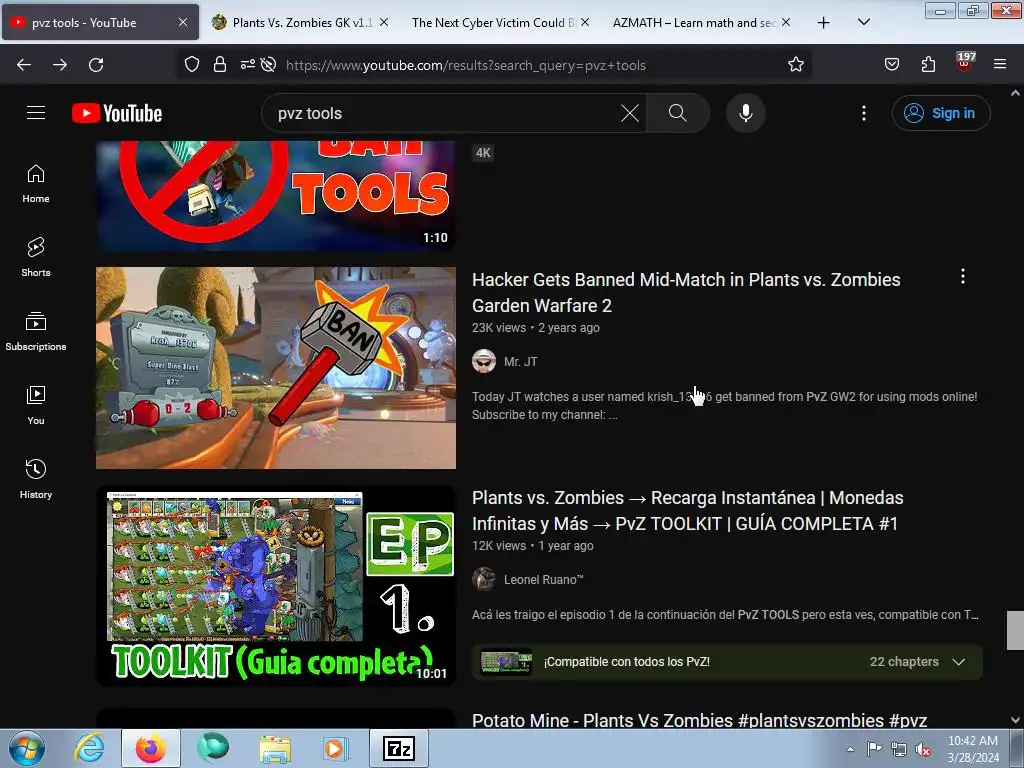
Task: Open Recarga Instantánea PvZ TOOLKIT video title
Action: (x=687, y=511)
